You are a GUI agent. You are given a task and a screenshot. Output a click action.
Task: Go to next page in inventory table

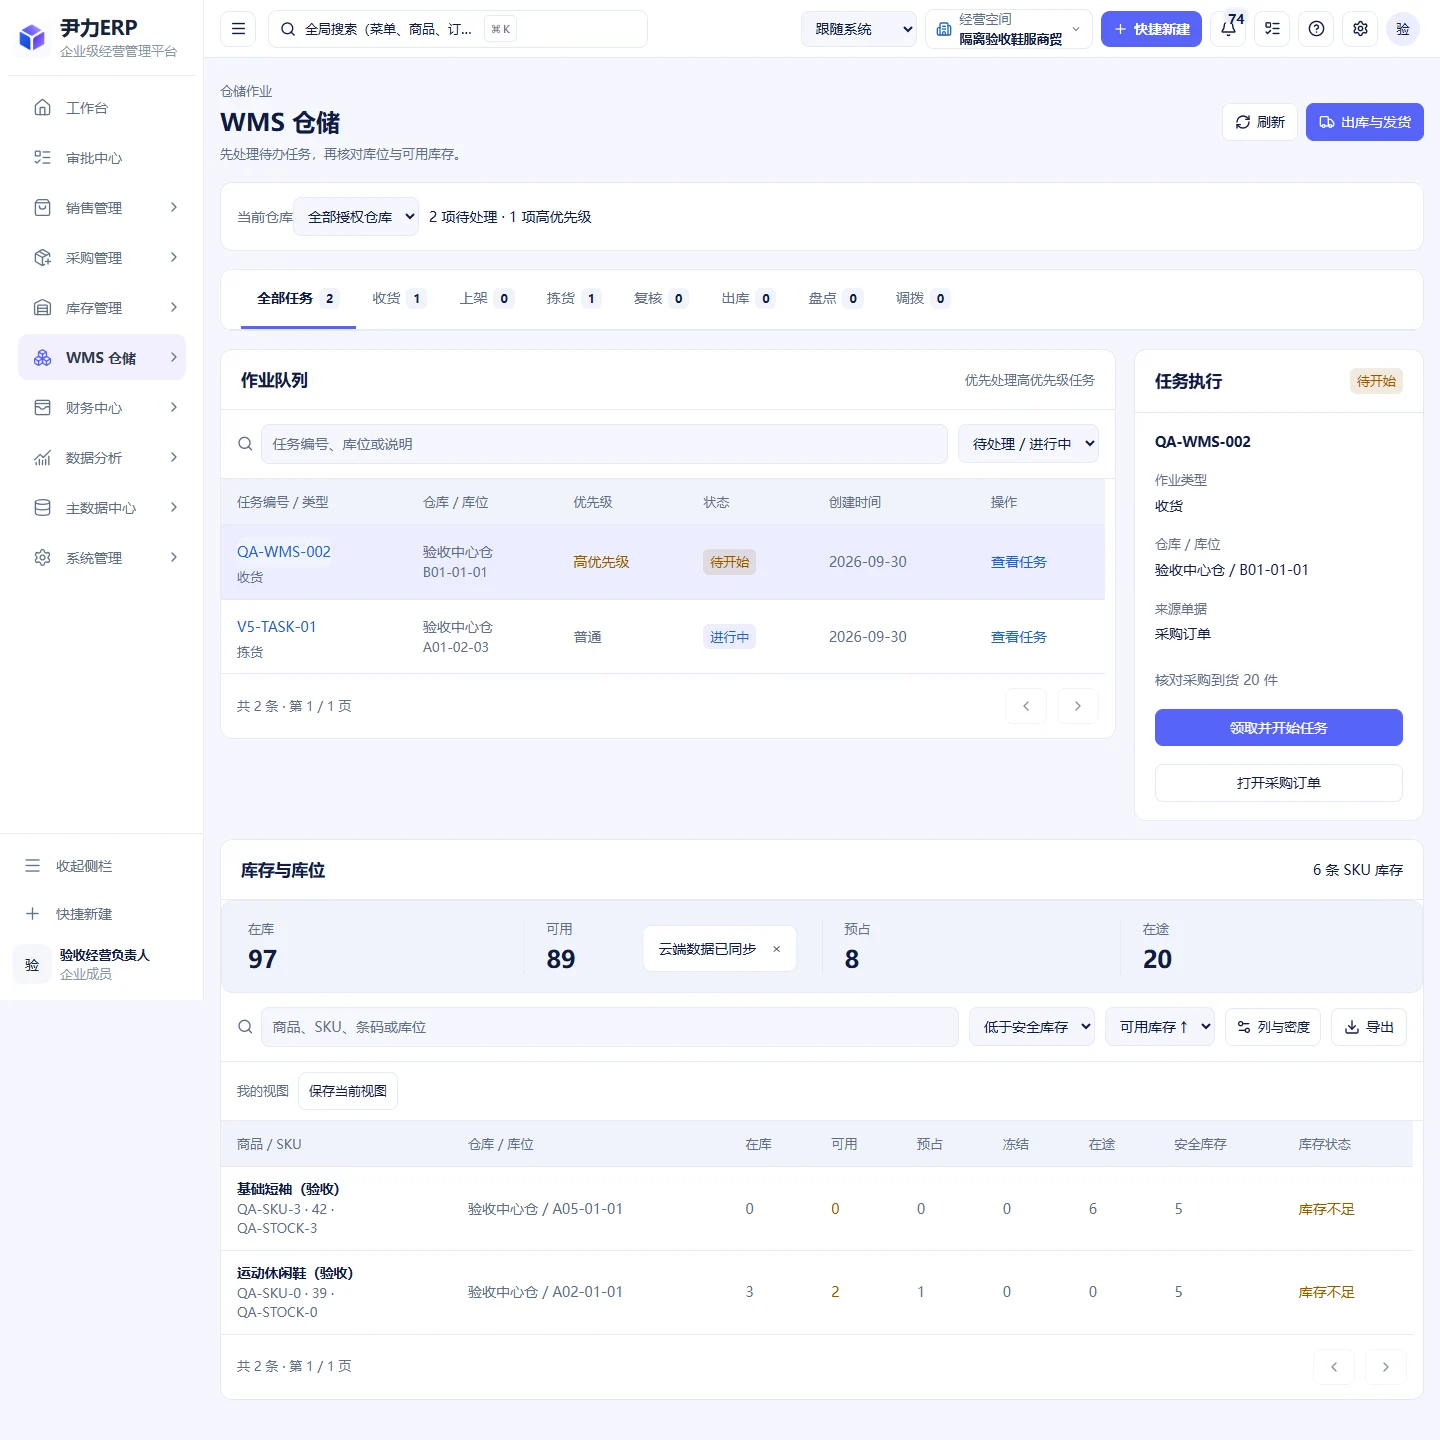pyautogui.click(x=1386, y=1367)
